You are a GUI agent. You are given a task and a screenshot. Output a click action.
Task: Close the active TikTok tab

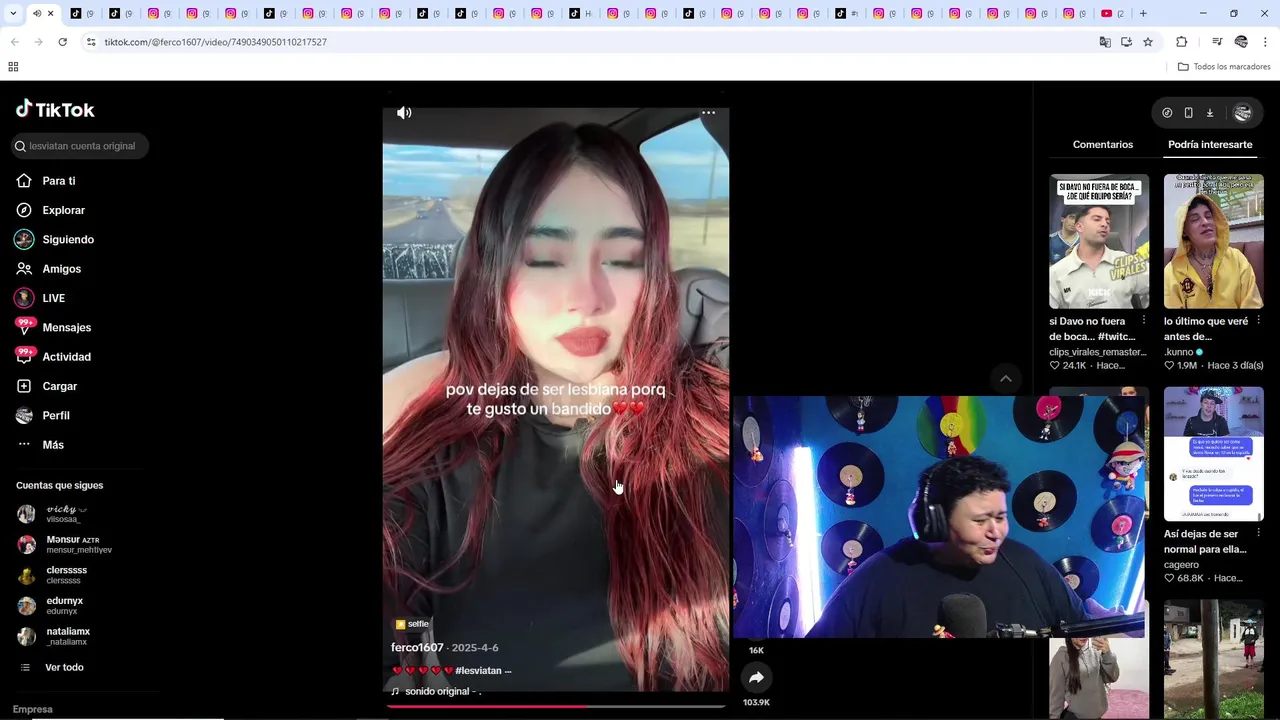pos(50,14)
